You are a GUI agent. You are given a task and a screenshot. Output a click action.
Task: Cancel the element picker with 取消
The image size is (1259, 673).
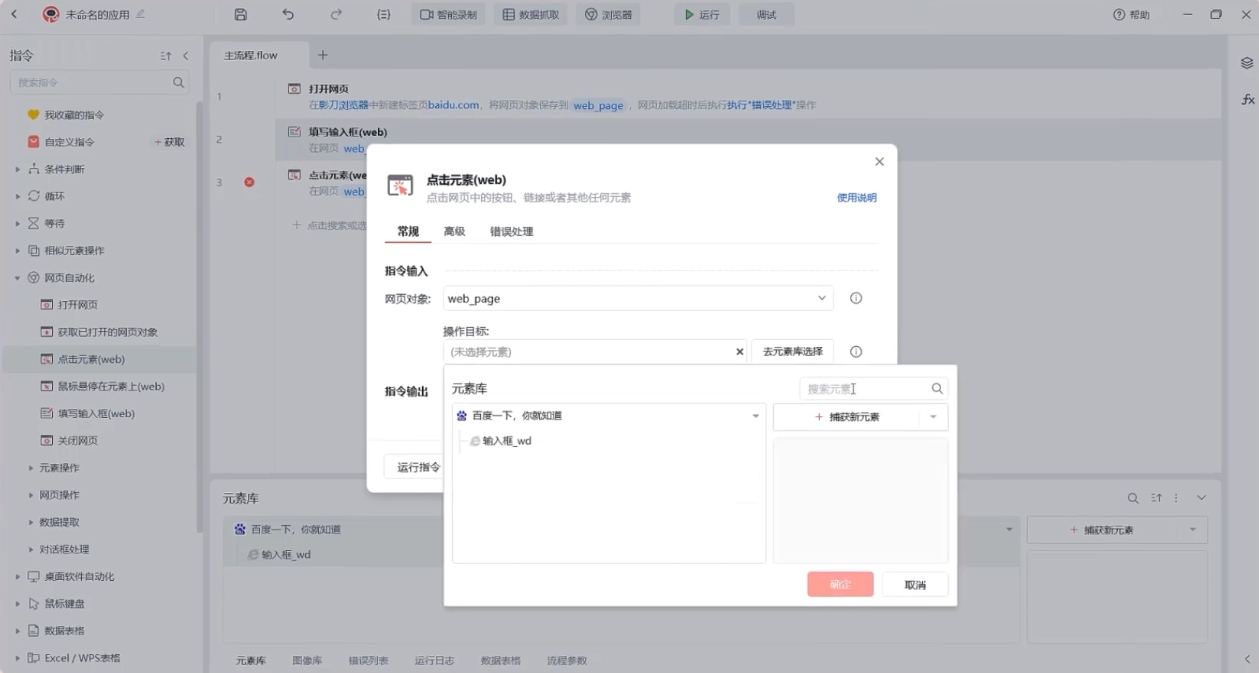tap(915, 585)
